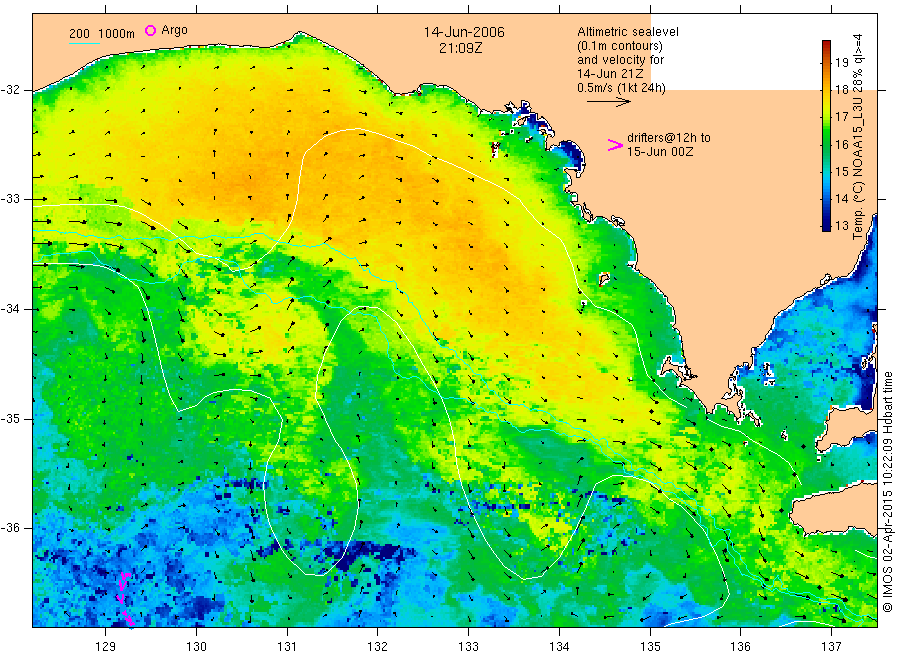Click the "and velocity for" text line

620,60
